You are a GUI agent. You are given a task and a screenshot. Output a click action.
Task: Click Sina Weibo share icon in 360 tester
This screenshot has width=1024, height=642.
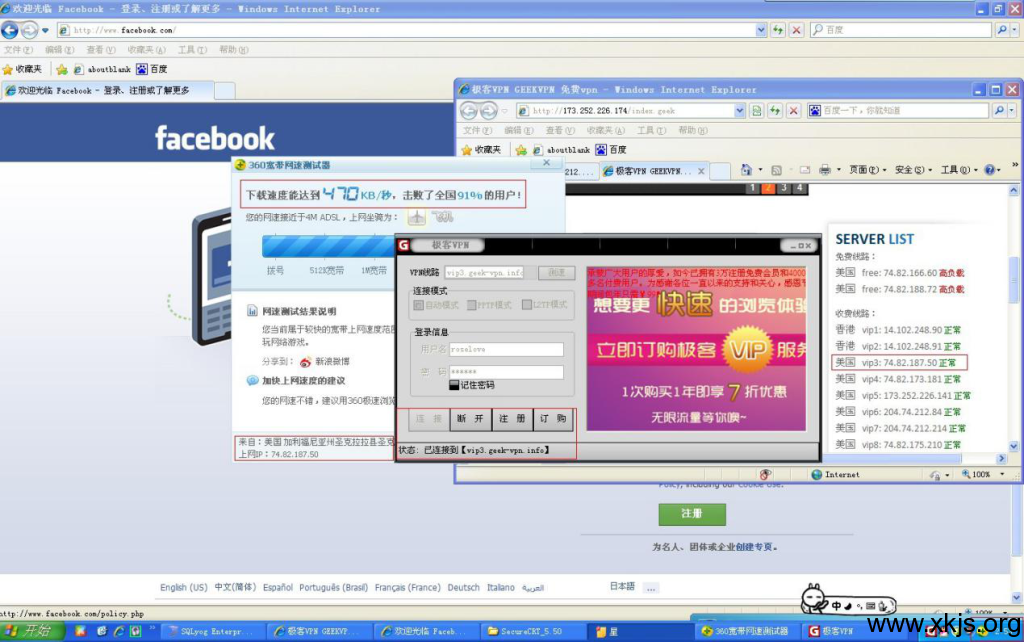point(306,362)
